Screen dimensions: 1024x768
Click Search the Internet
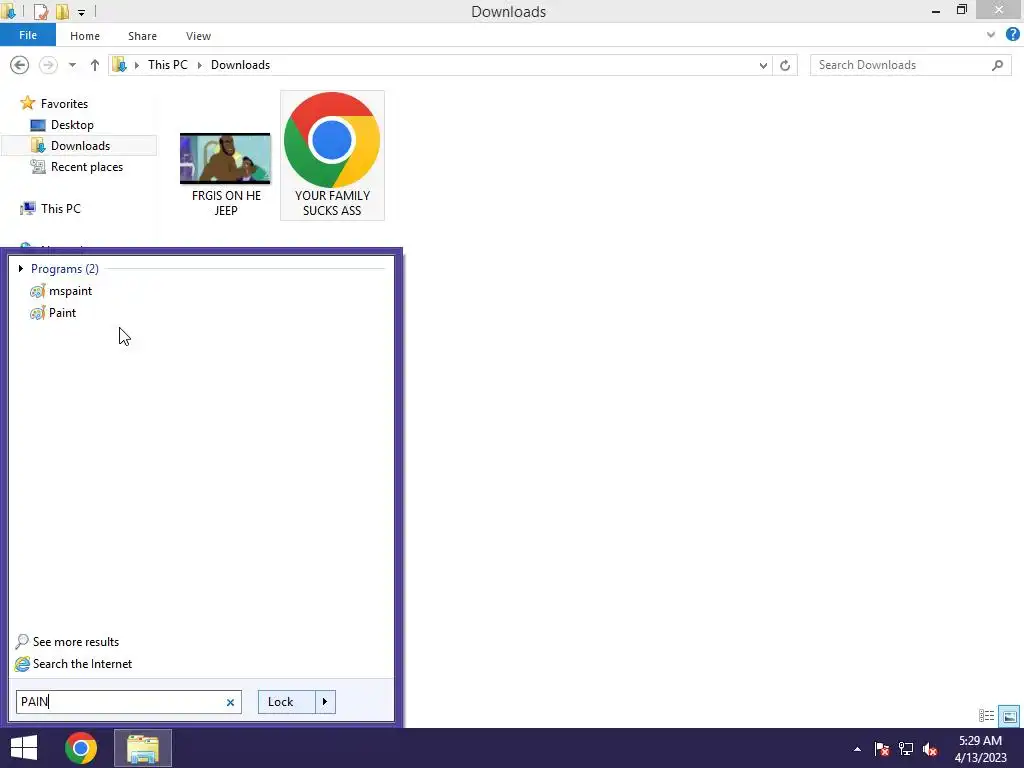(x=73, y=664)
